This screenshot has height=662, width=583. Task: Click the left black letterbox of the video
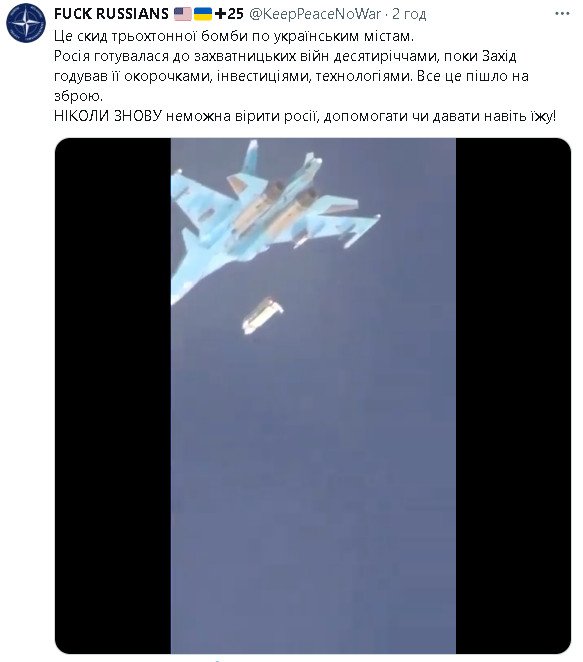[113, 396]
